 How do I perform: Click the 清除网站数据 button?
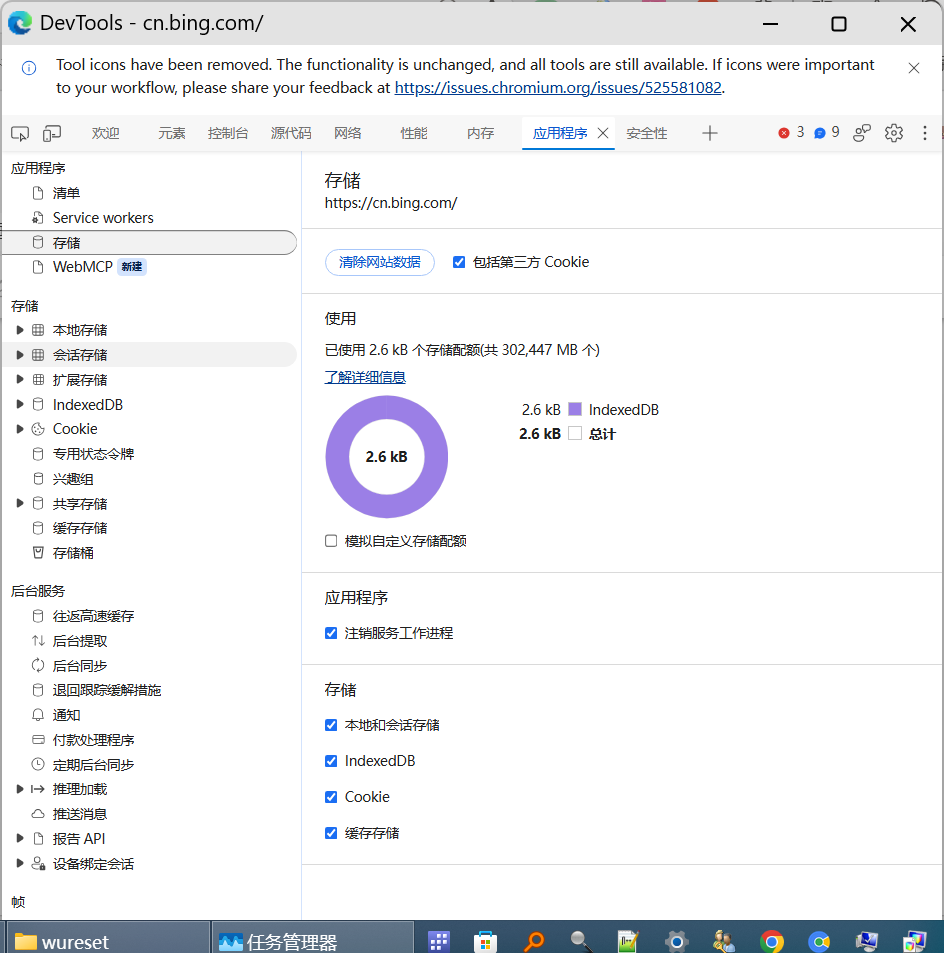[x=379, y=262]
